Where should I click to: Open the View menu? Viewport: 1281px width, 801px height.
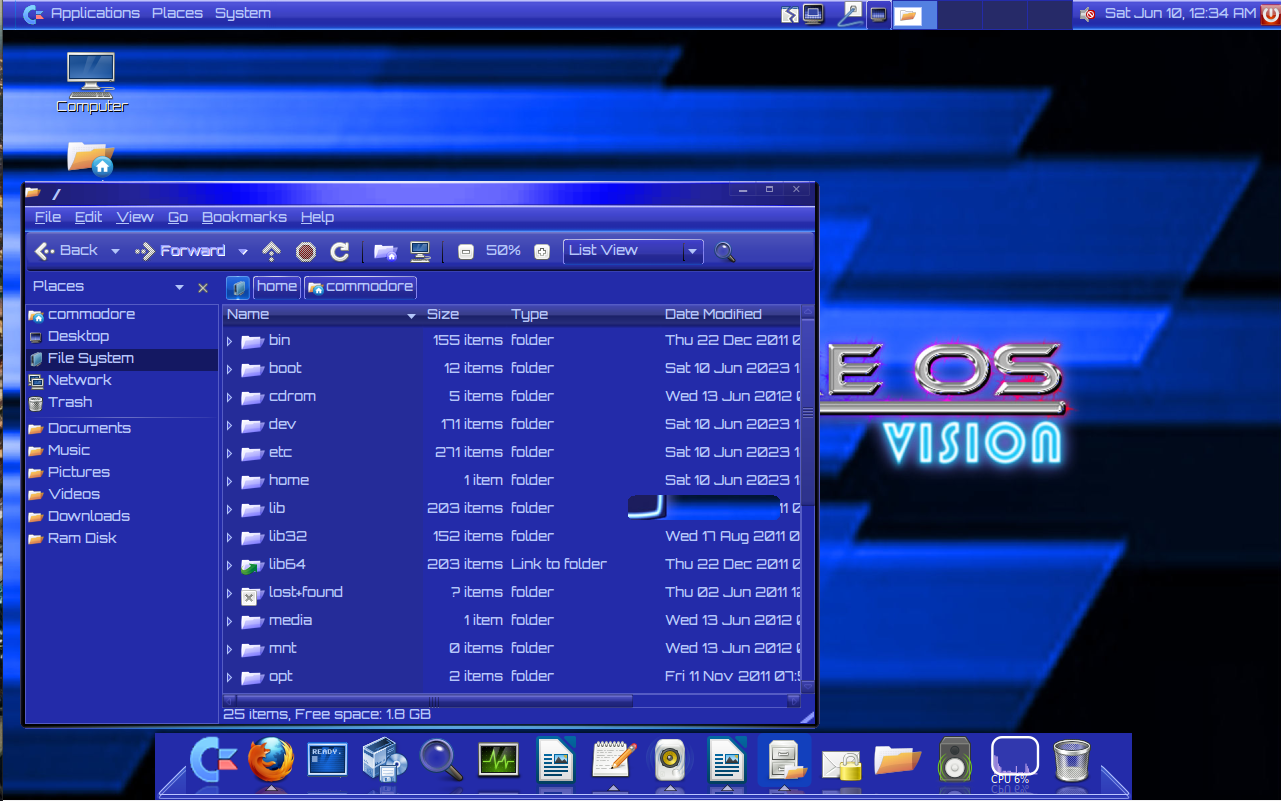pos(135,217)
